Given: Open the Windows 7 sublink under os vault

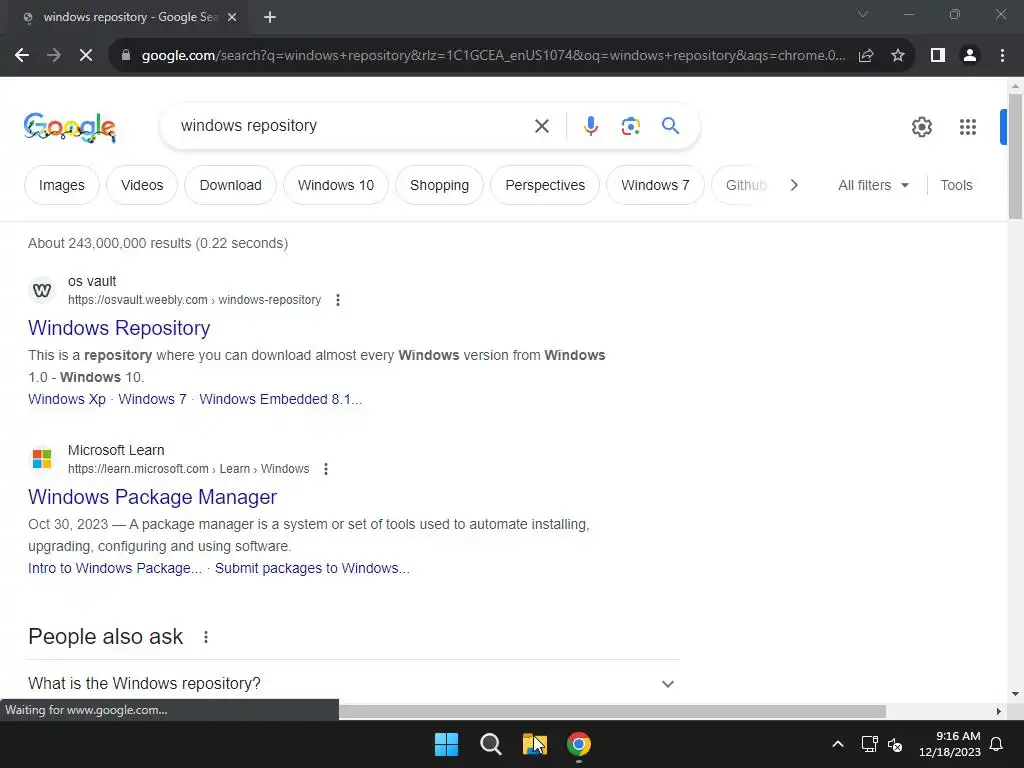Looking at the screenshot, I should coord(152,399).
